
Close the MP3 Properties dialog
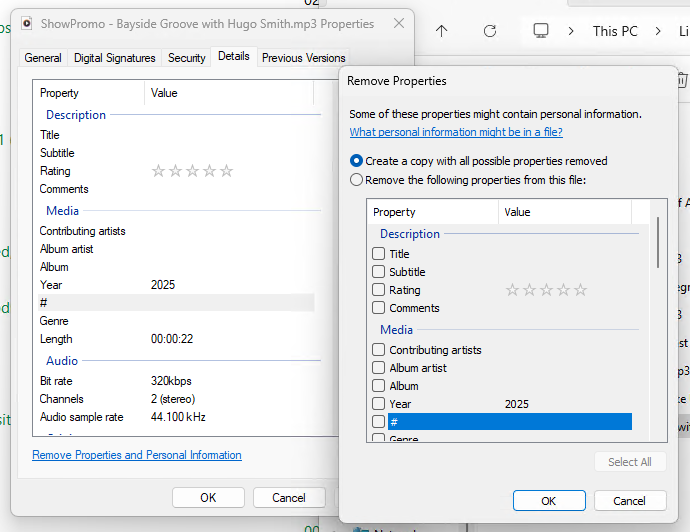[399, 23]
